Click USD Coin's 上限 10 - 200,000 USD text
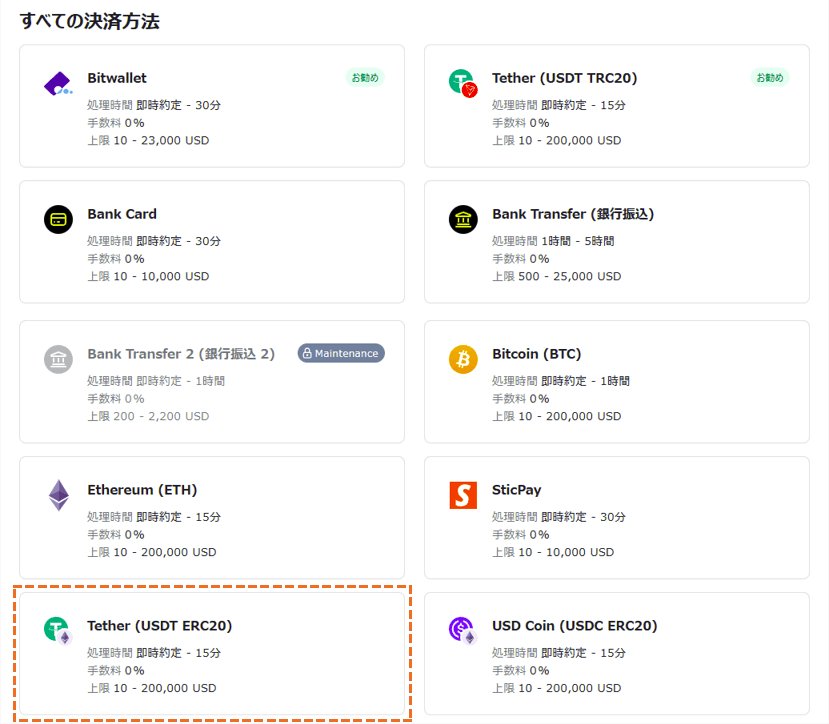Image resolution: width=829 pixels, height=724 pixels. [557, 688]
